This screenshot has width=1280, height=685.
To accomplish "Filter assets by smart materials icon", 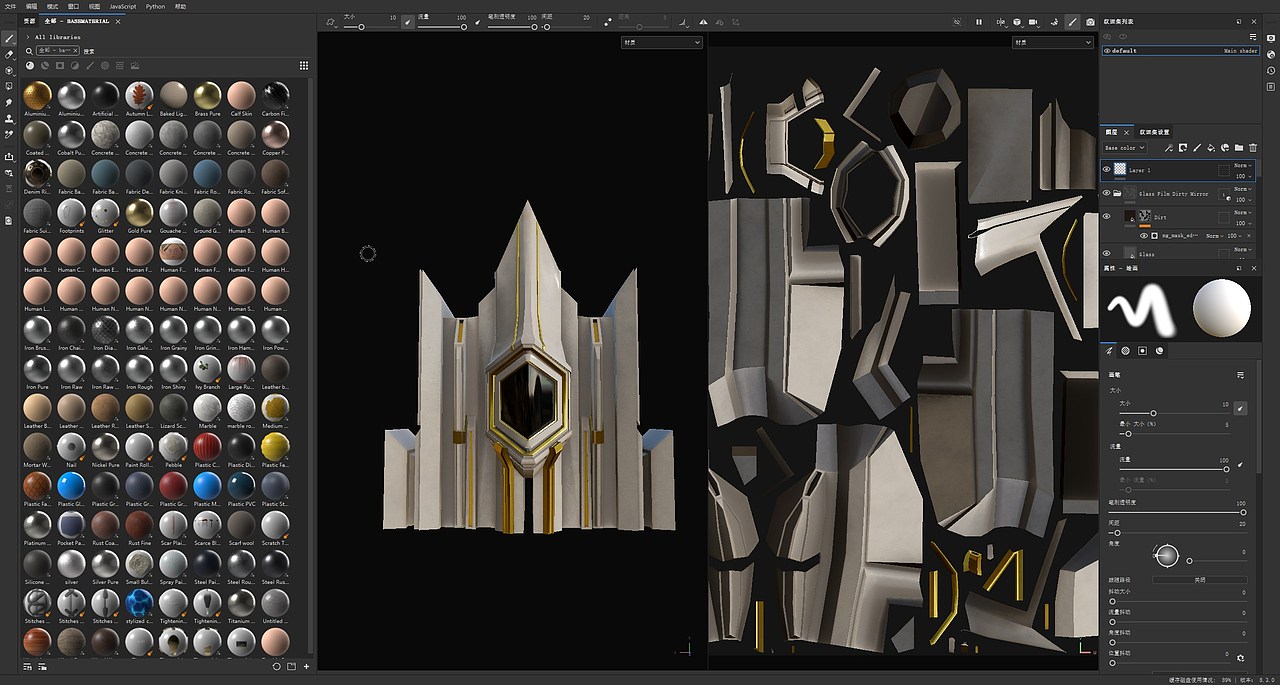I will tap(45, 66).
